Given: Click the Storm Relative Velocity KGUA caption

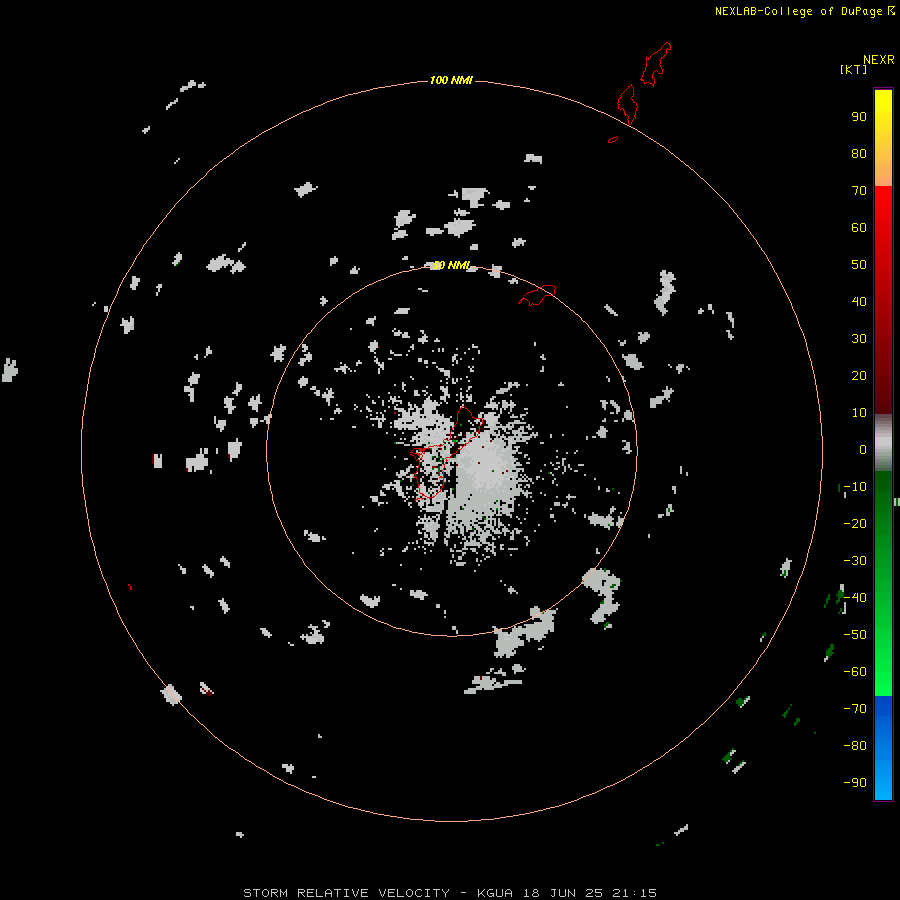Looking at the screenshot, I should (x=449, y=893).
